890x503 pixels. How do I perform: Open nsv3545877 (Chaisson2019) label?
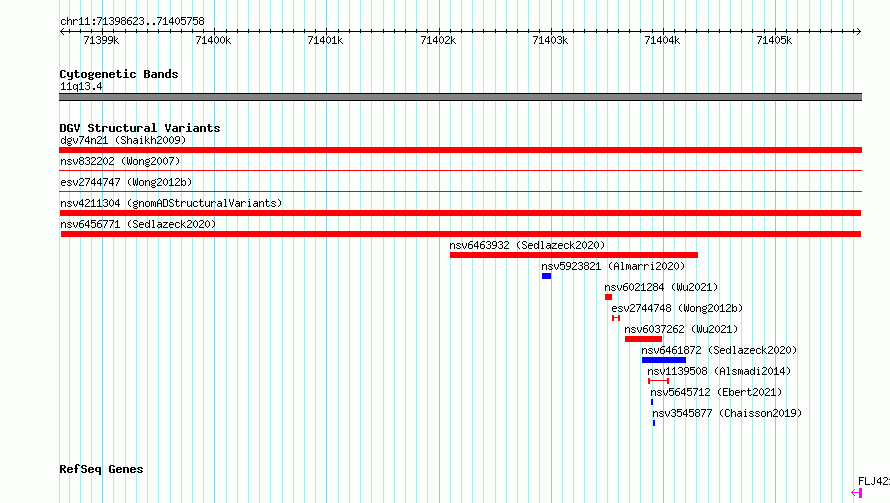(727, 413)
